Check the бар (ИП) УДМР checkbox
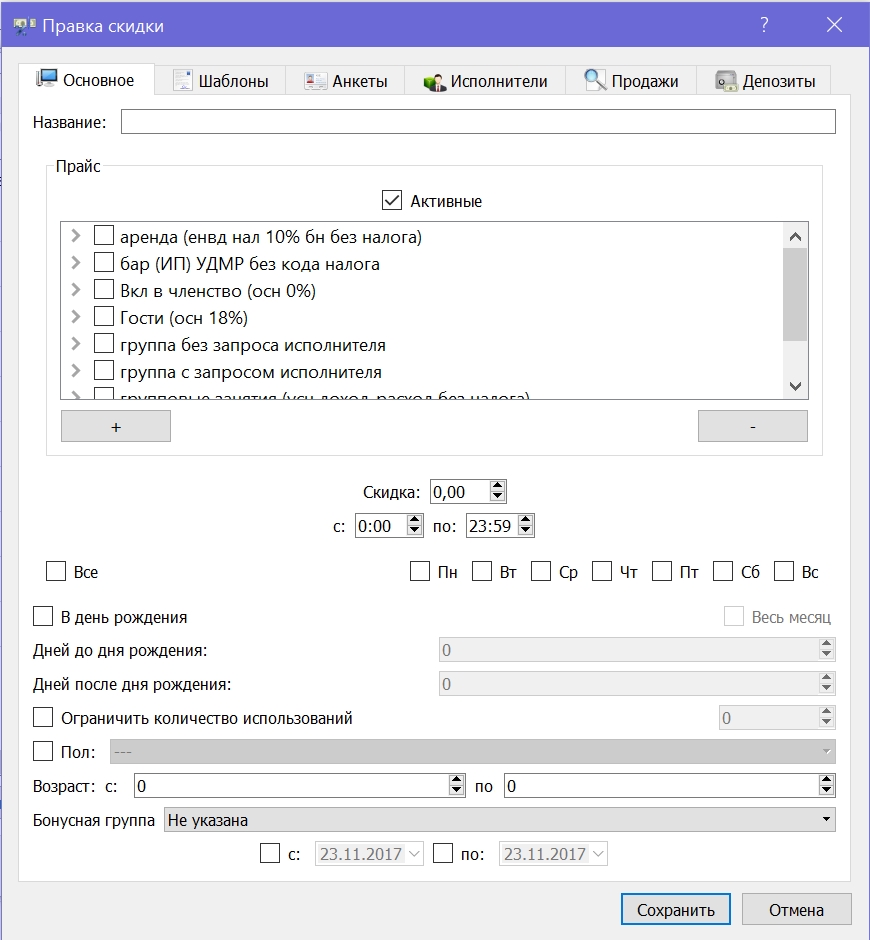The height and width of the screenshot is (940, 870). pos(104,262)
